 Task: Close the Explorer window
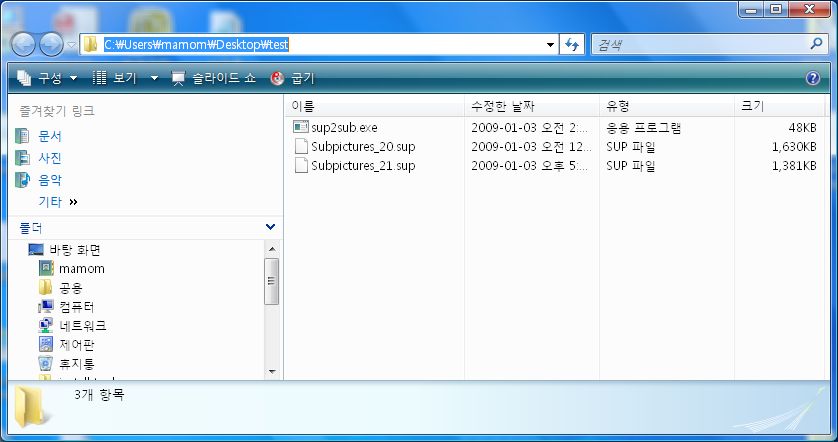pos(809,9)
